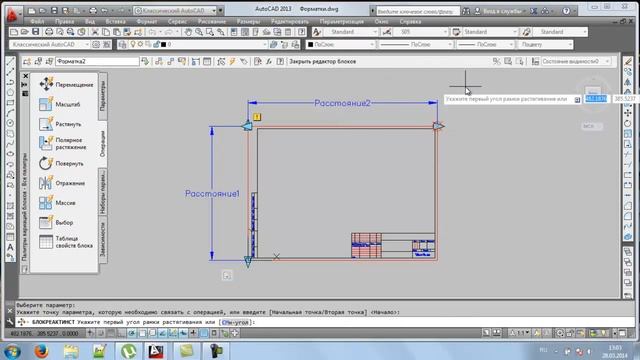Click the highlighted dynamic input coordinate field
The height and width of the screenshot is (360, 640).
(x=596, y=99)
